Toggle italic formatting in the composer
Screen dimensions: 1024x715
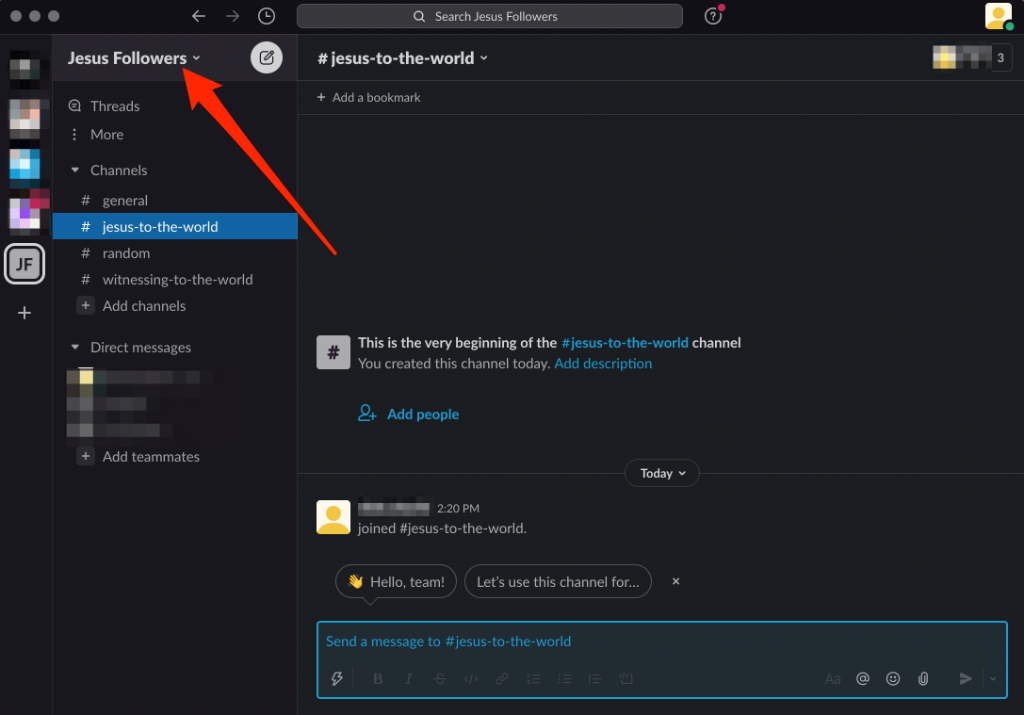click(408, 678)
